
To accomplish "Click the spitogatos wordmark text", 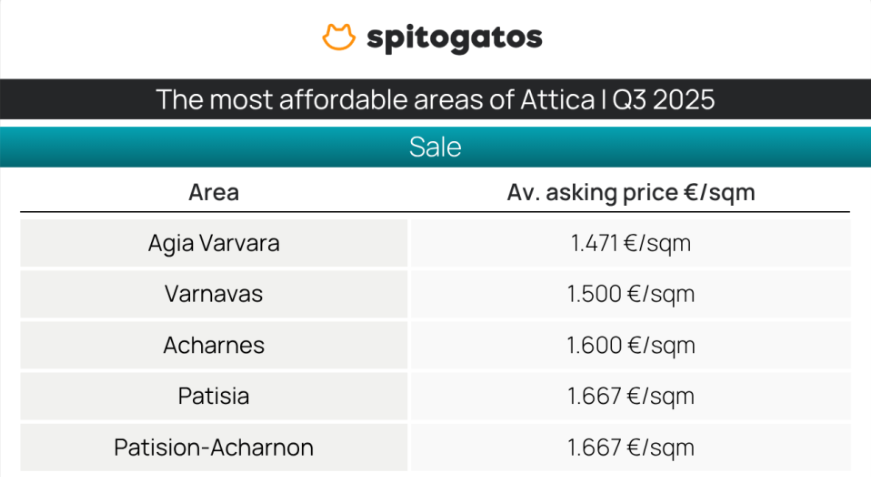I will pyautogui.click(x=454, y=38).
